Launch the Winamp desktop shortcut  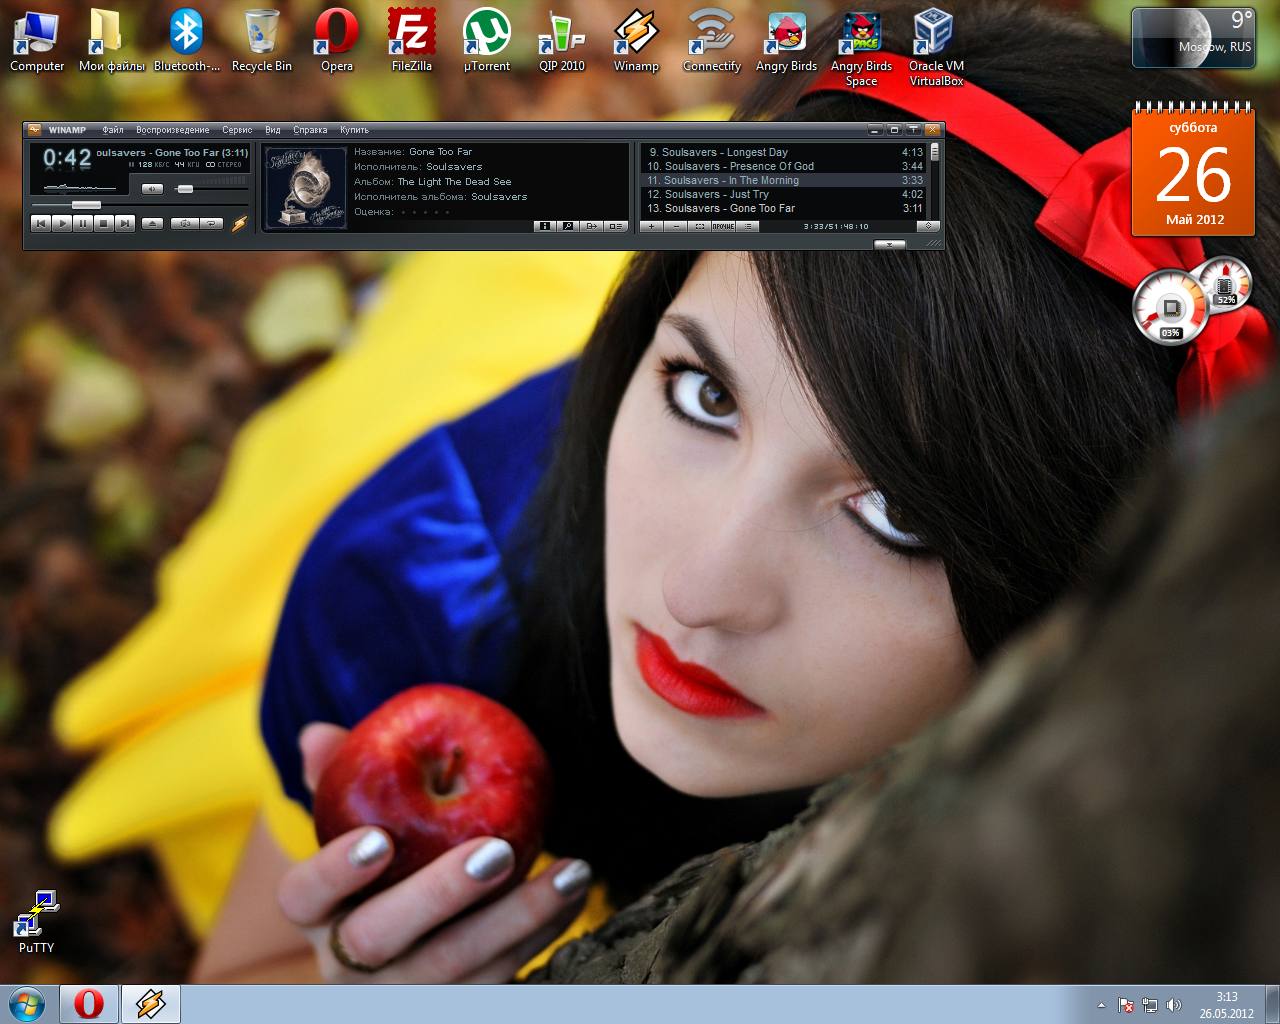(636, 42)
